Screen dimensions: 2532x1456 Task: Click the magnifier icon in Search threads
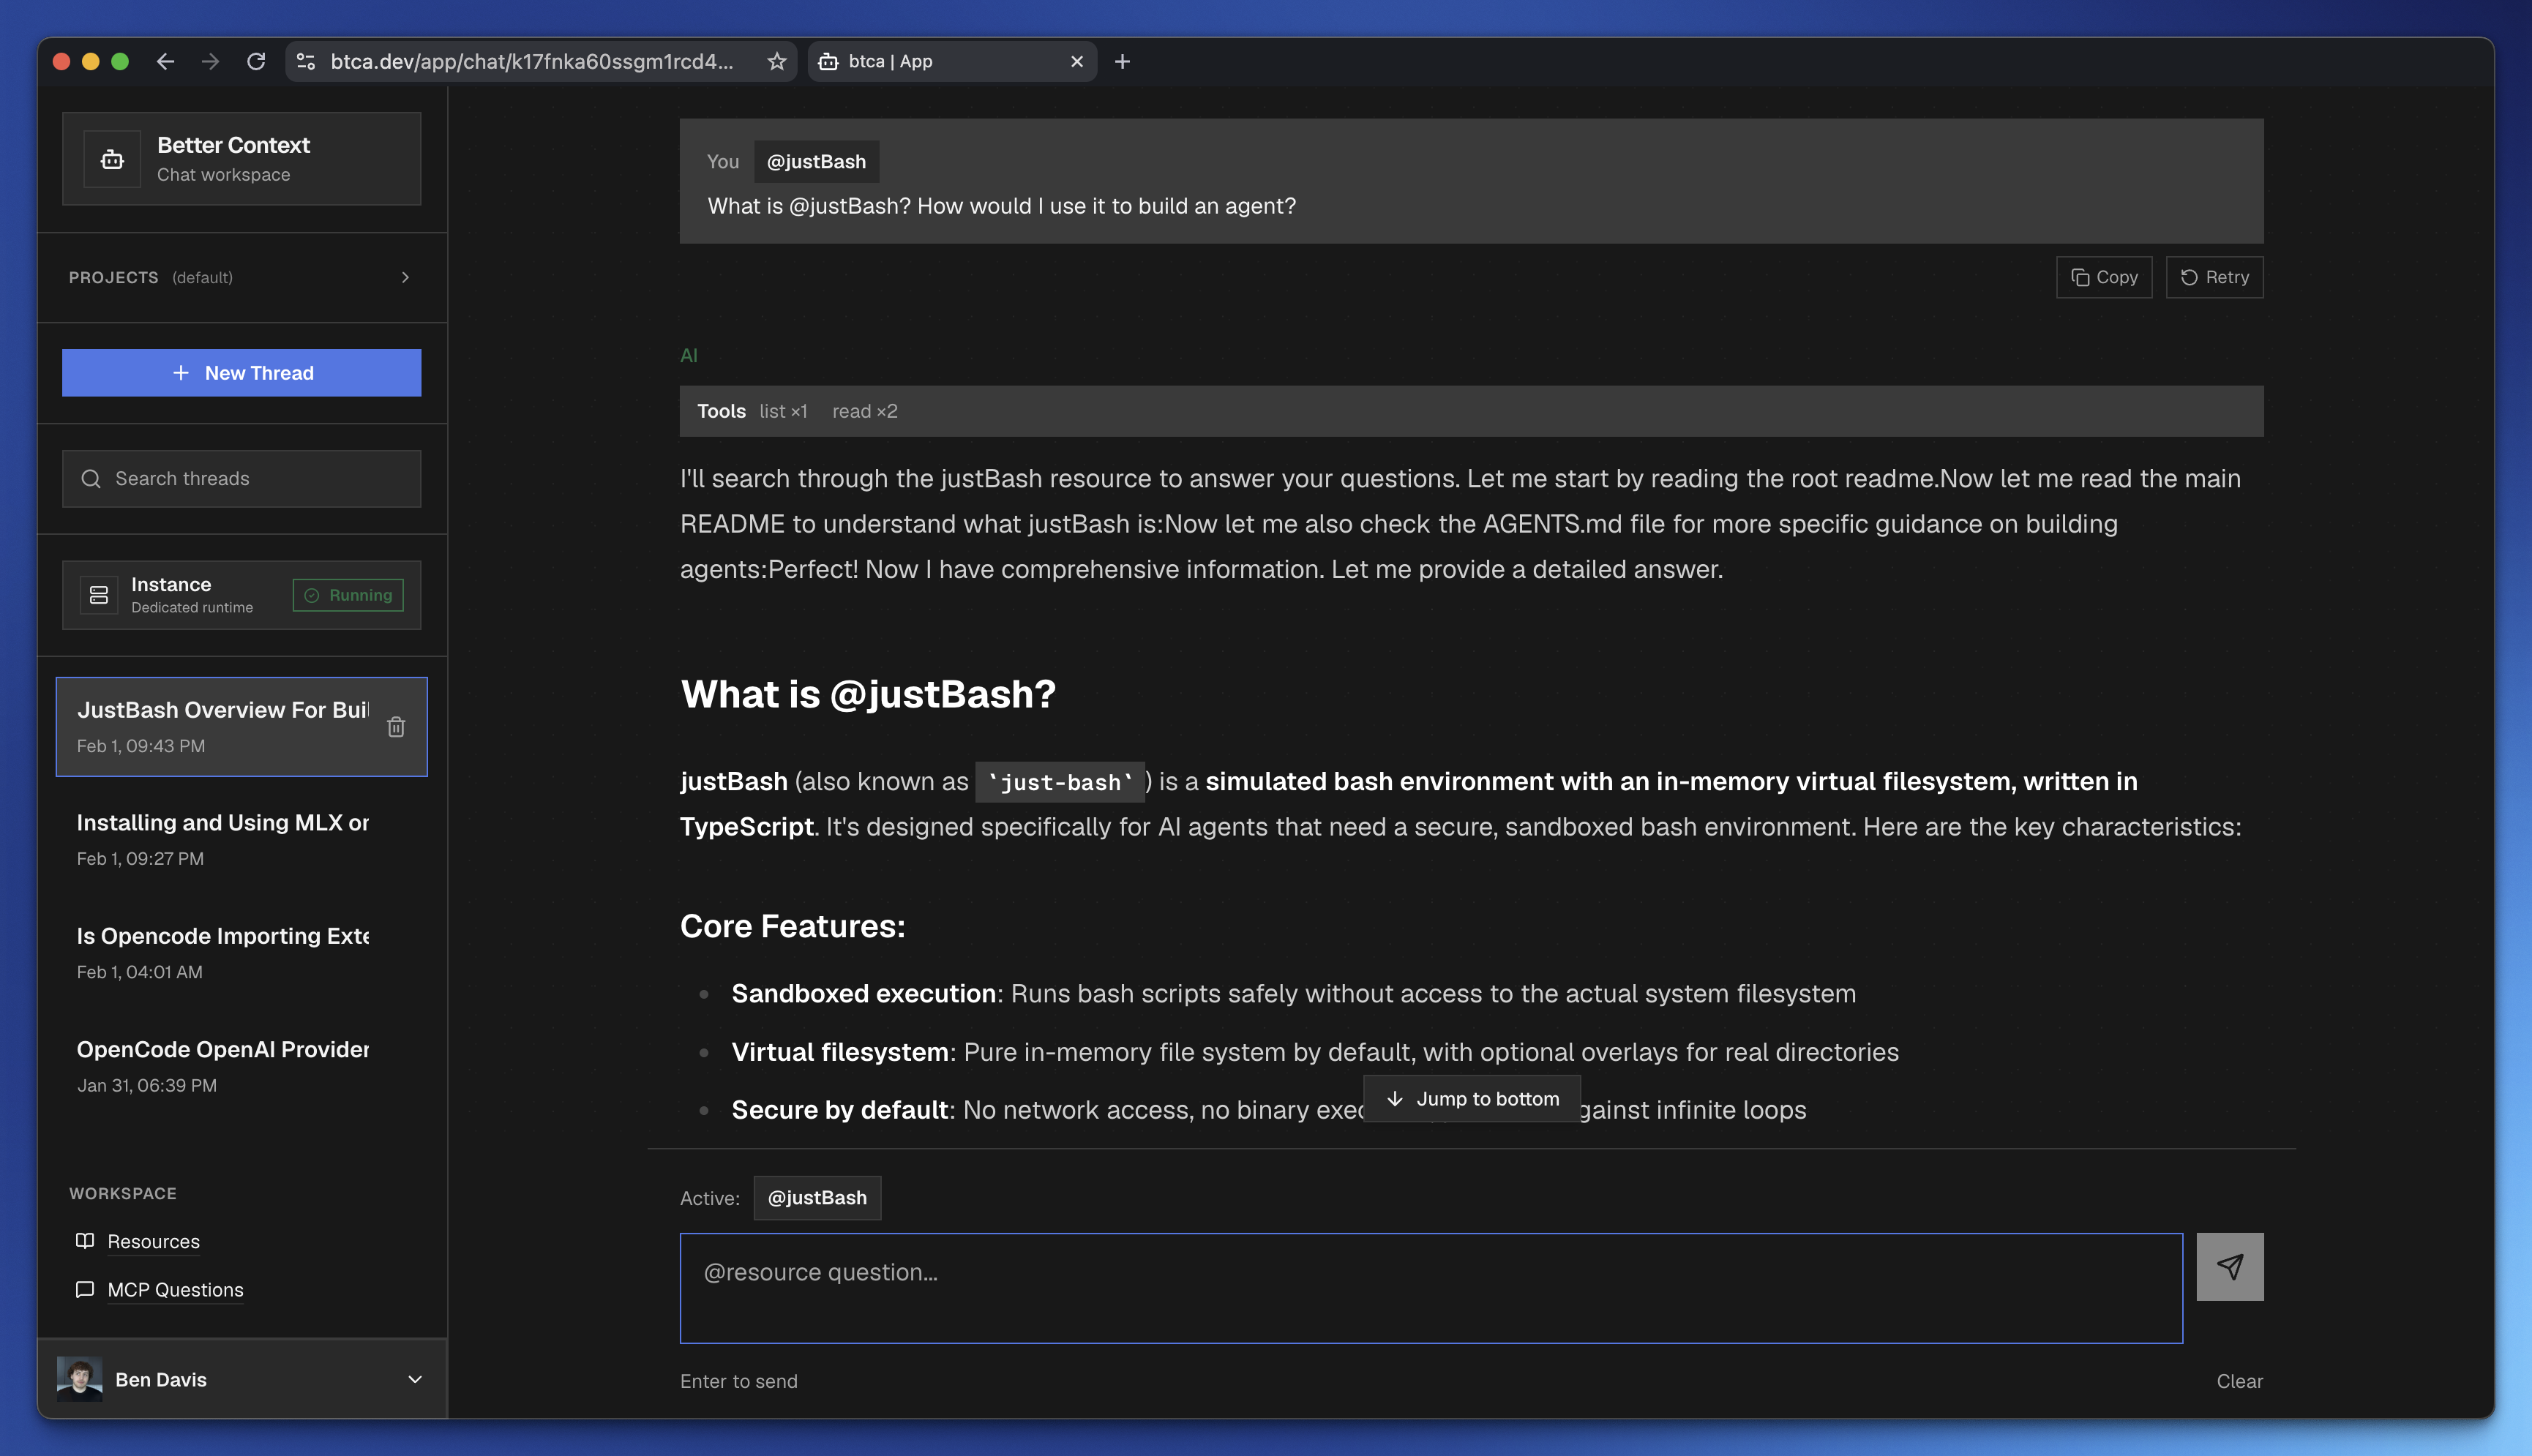click(92, 478)
